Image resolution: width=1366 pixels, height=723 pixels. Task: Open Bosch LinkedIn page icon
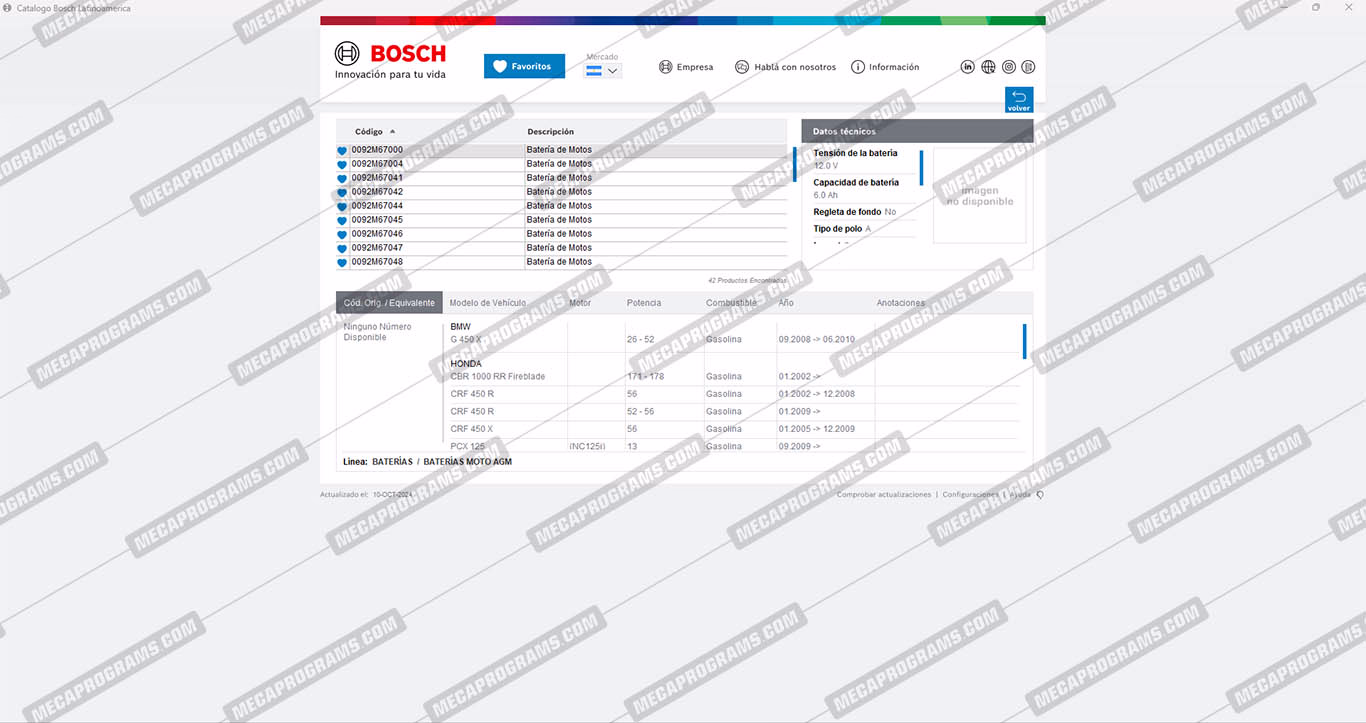968,67
